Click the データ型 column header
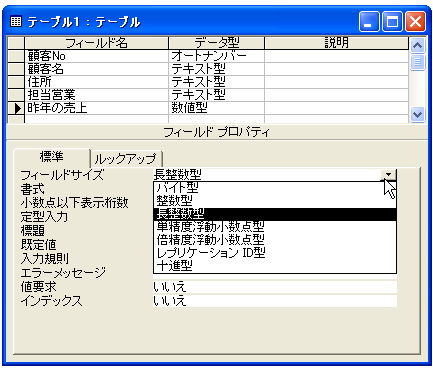 pos(216,43)
